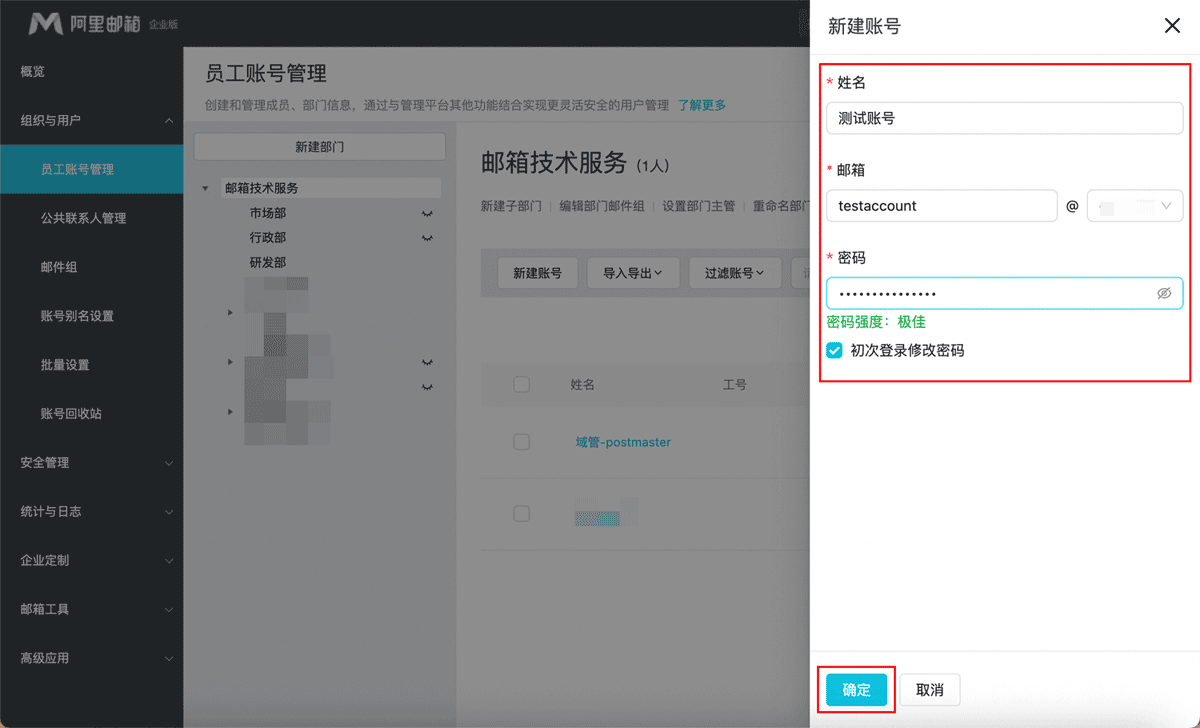
Task: Open the email domain dropdown
Action: click(1134, 205)
